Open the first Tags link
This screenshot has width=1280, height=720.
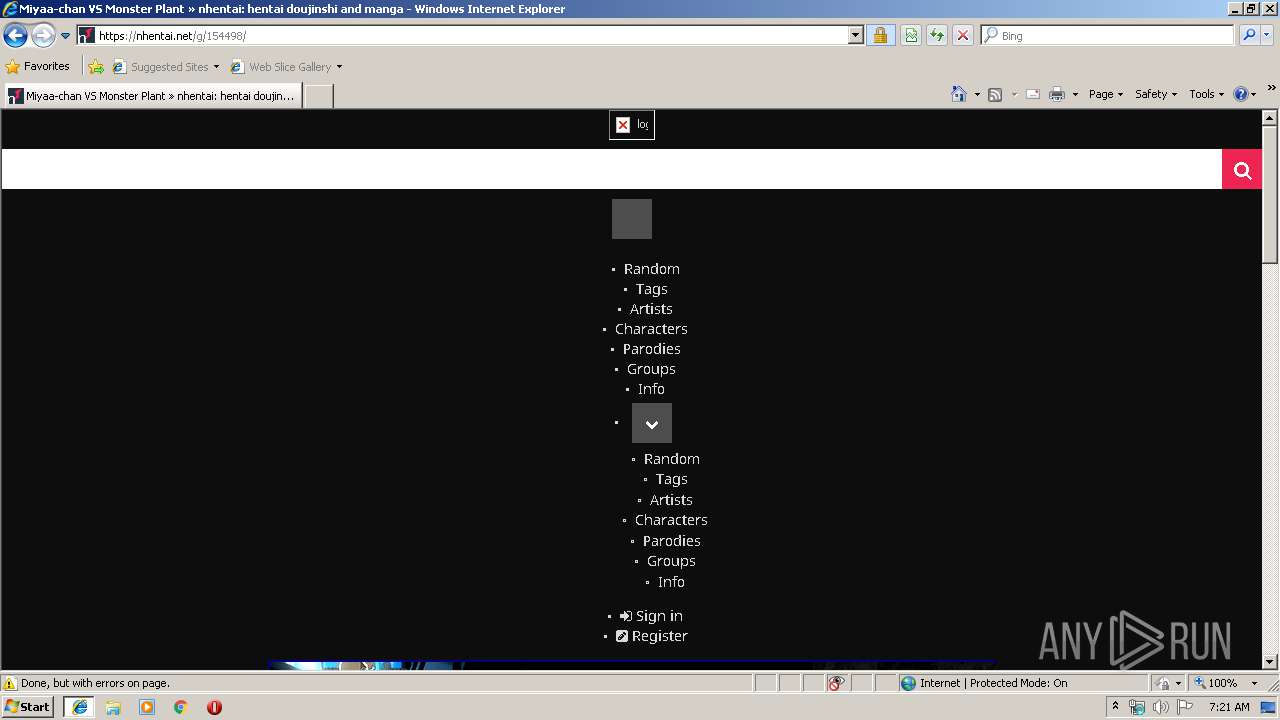pos(652,289)
